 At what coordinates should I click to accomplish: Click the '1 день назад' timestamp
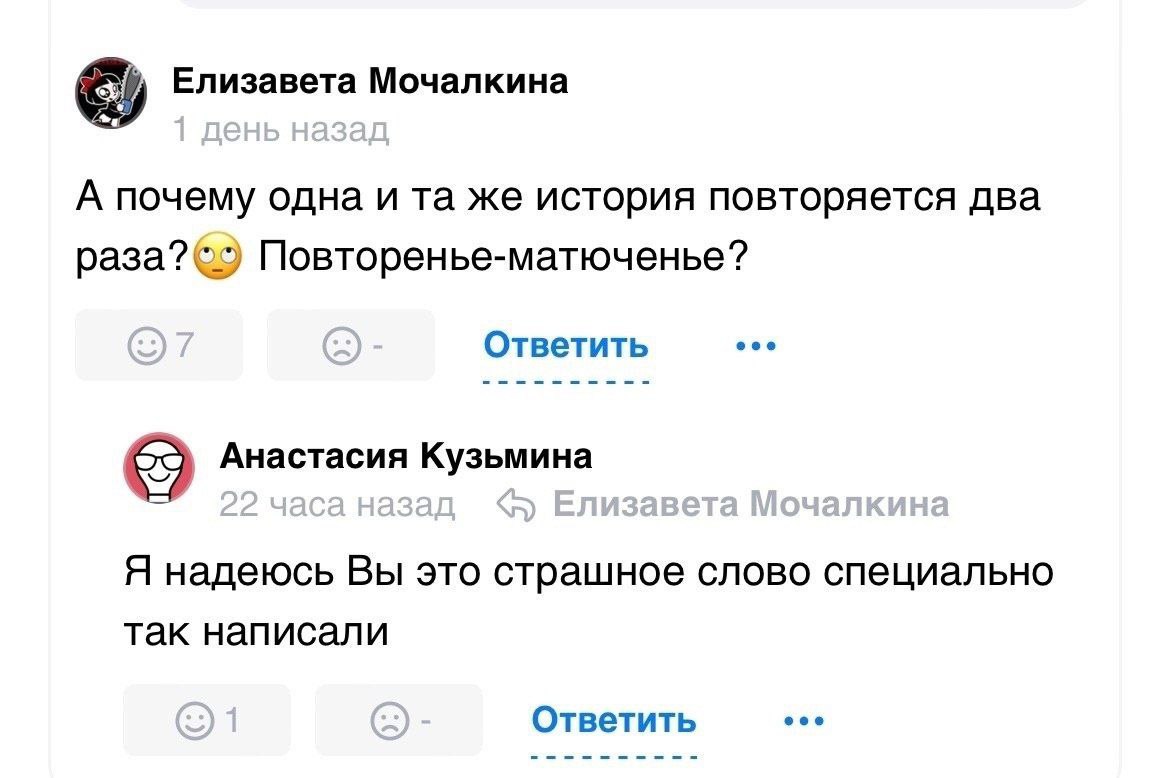tap(281, 130)
